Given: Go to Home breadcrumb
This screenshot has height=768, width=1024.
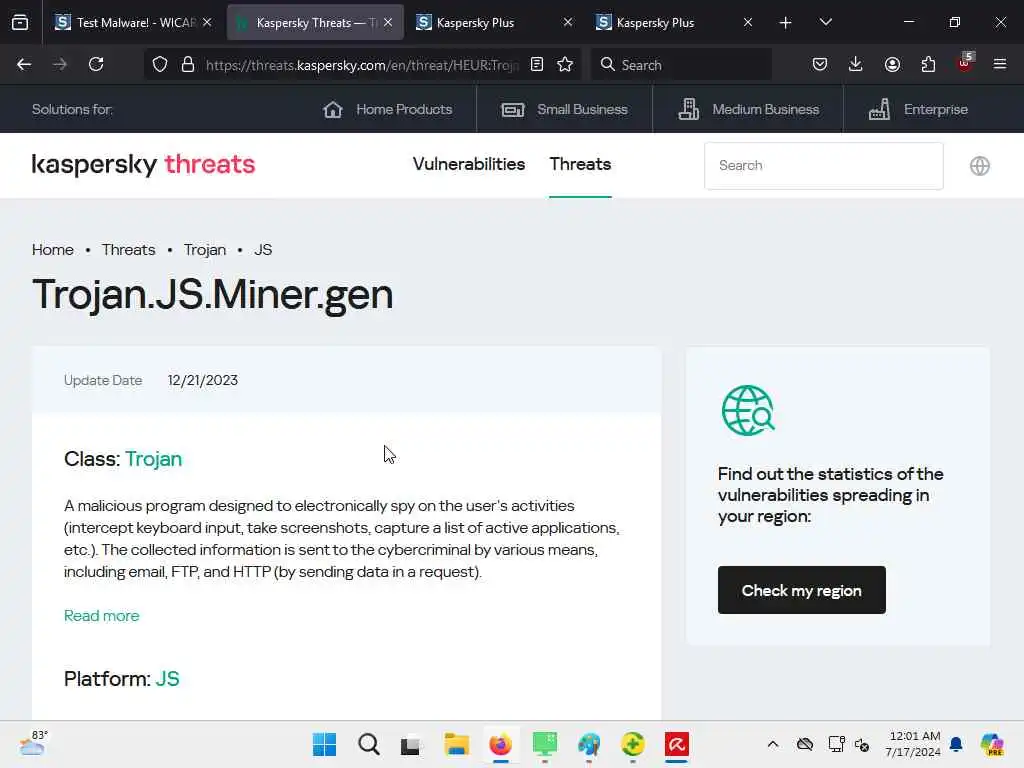Looking at the screenshot, I should [53, 249].
